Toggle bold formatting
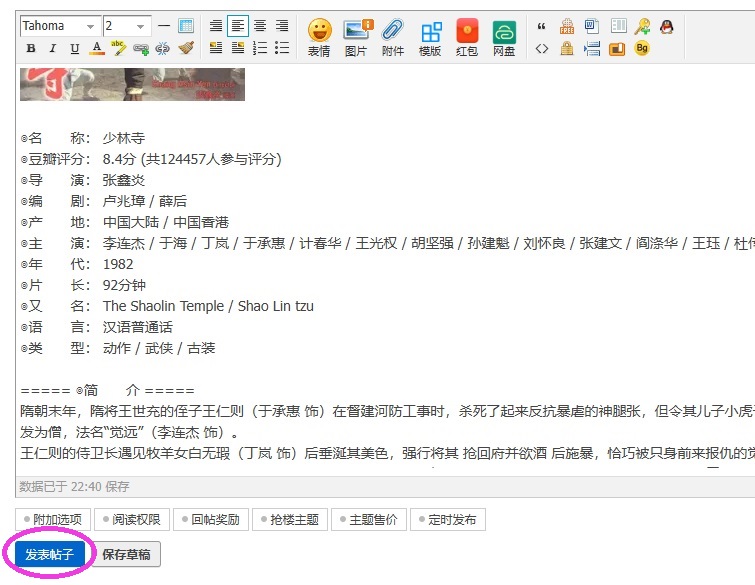 30,48
